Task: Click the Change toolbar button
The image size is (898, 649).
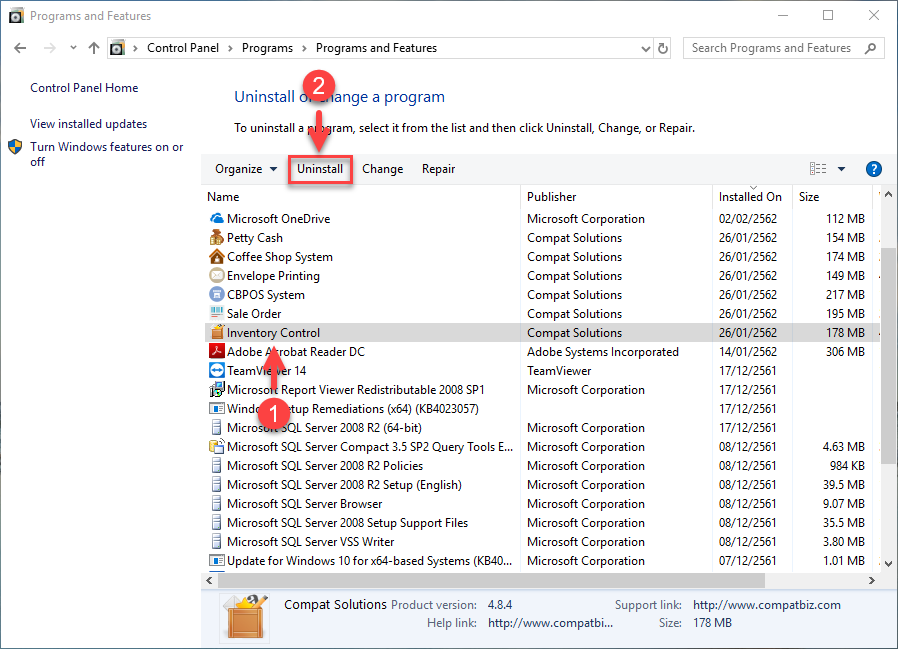Action: (x=383, y=169)
